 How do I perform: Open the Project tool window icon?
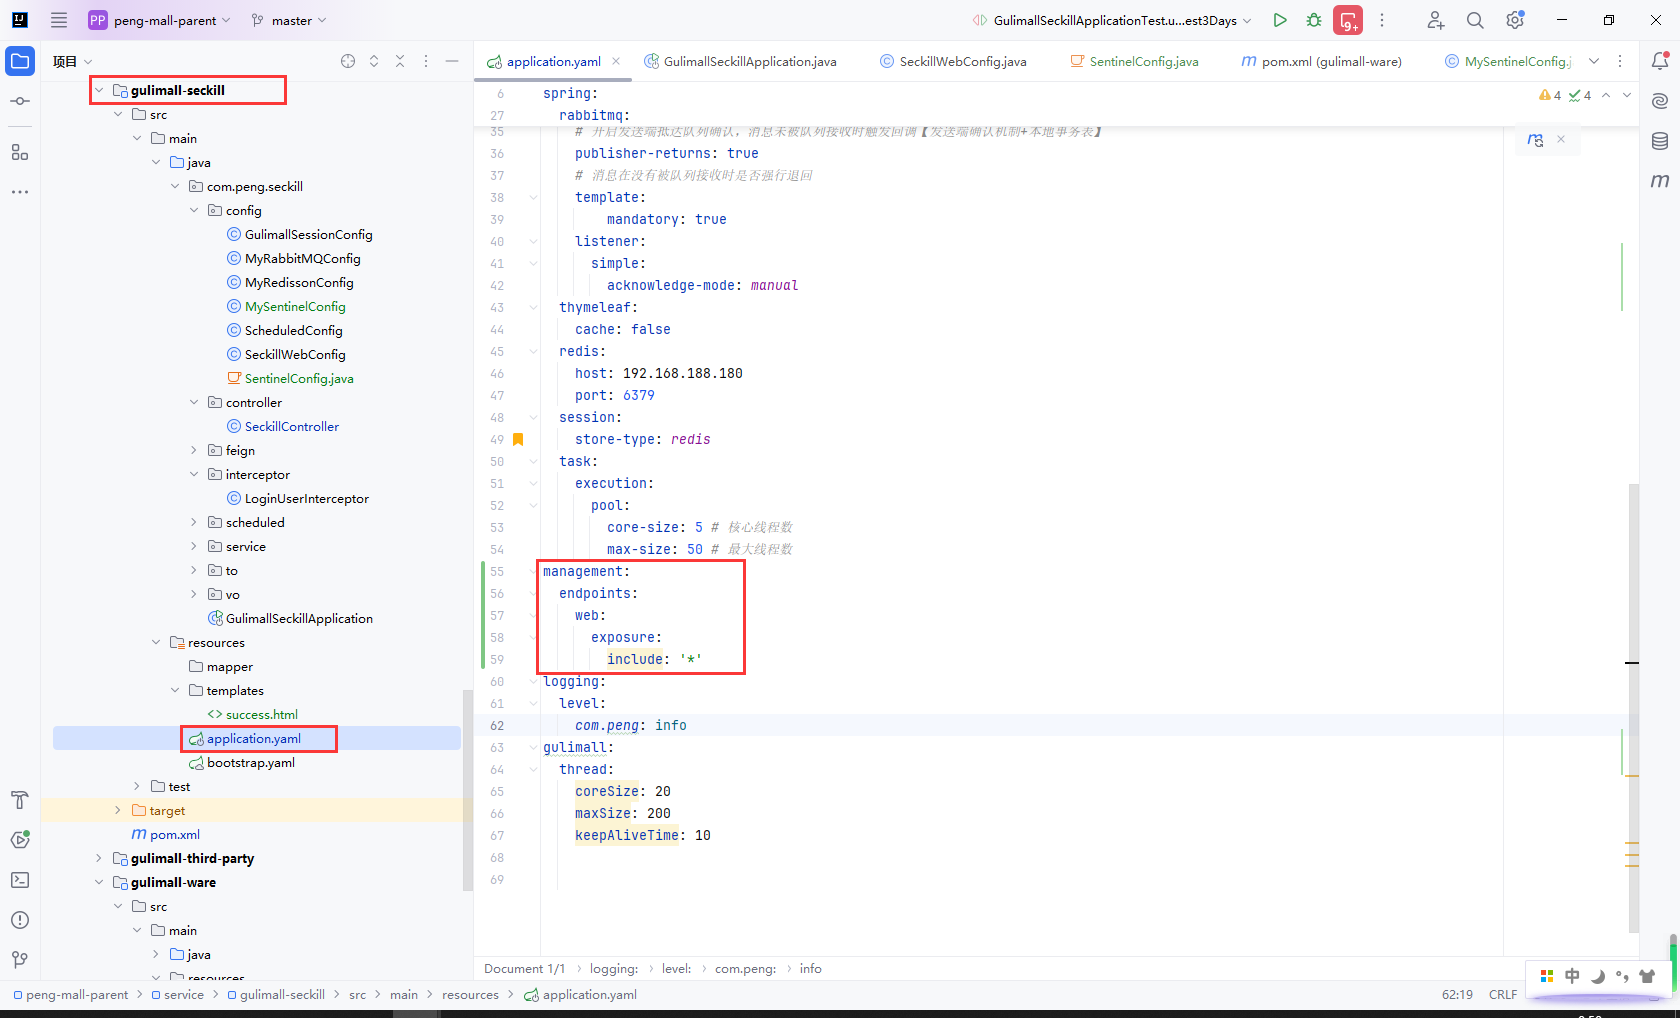[x=20, y=61]
